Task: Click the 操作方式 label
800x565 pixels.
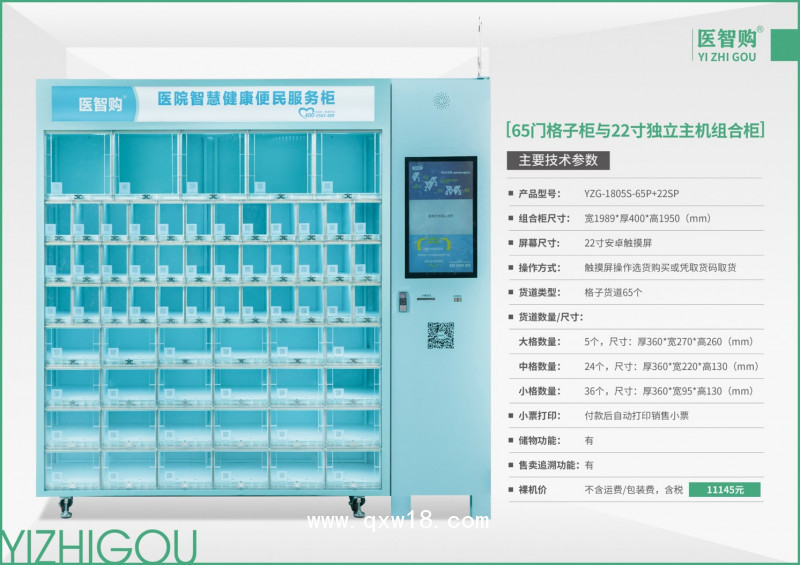Action: 539,267
